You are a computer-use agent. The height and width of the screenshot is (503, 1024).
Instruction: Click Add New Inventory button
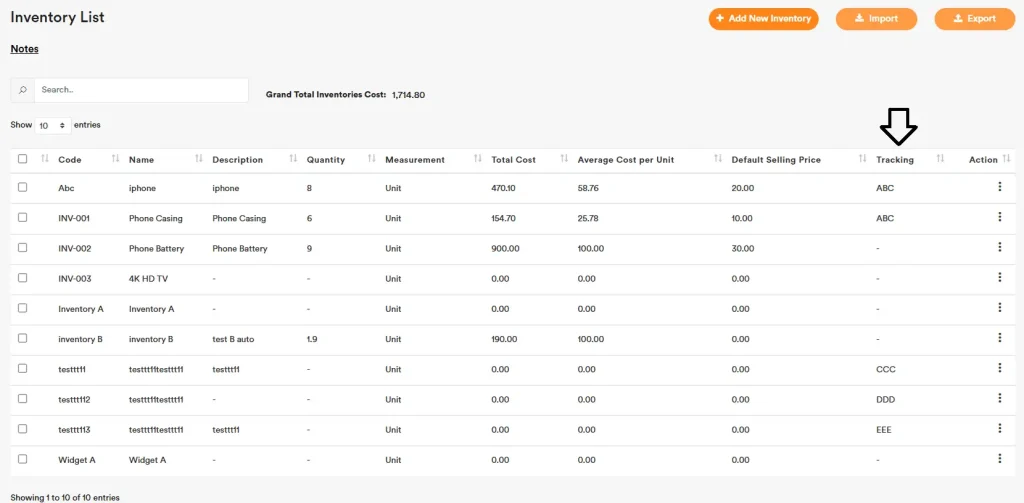[x=763, y=19]
